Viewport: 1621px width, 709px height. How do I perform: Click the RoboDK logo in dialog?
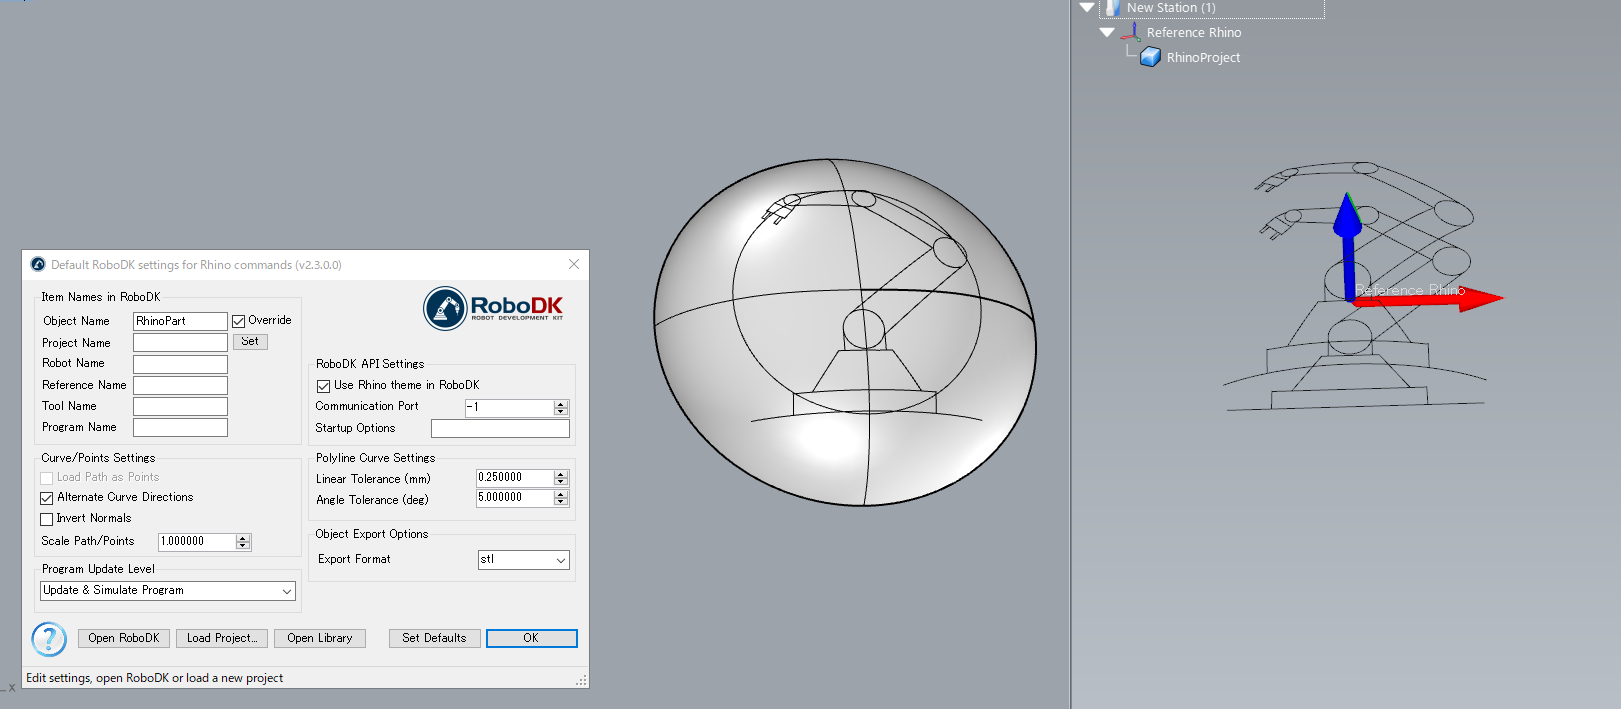tap(494, 308)
